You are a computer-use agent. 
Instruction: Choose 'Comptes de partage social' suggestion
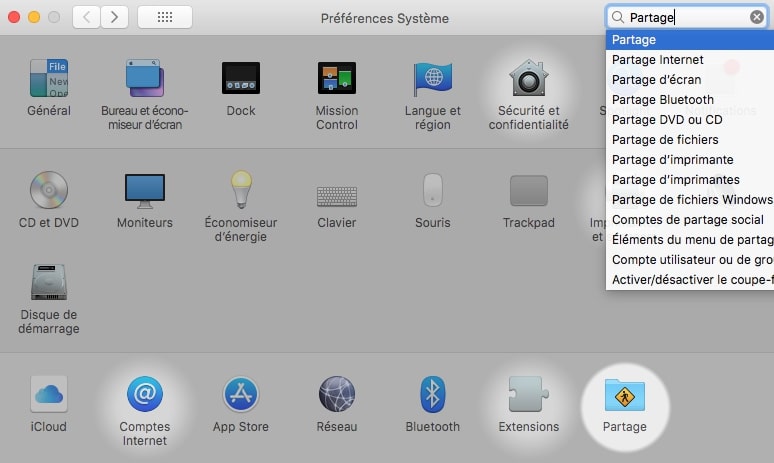[x=690, y=220]
